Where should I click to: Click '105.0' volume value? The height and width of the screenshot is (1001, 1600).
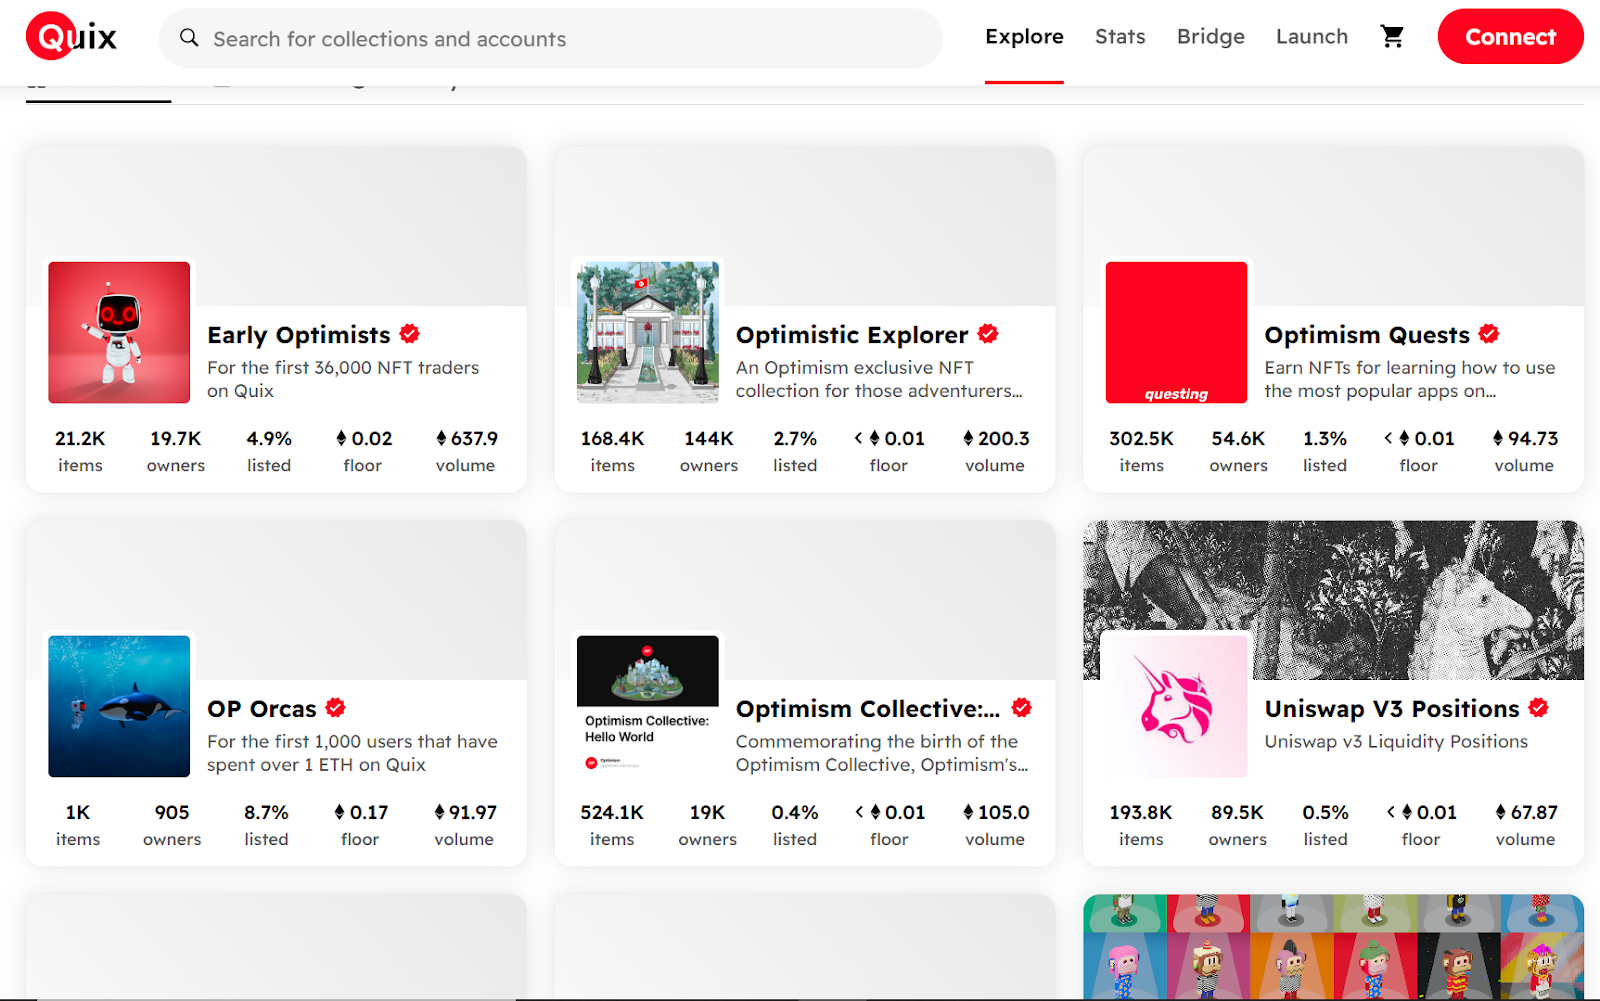1004,813
